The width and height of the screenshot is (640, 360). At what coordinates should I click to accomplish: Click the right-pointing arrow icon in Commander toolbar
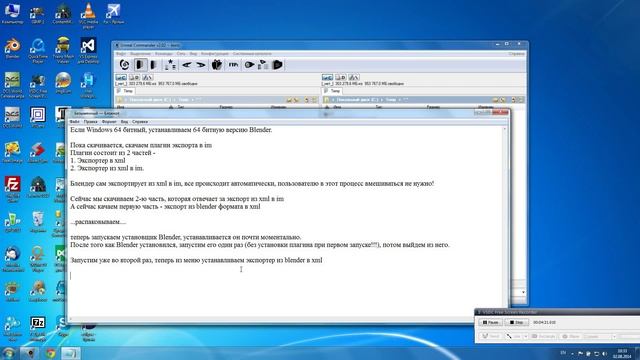coord(201,64)
